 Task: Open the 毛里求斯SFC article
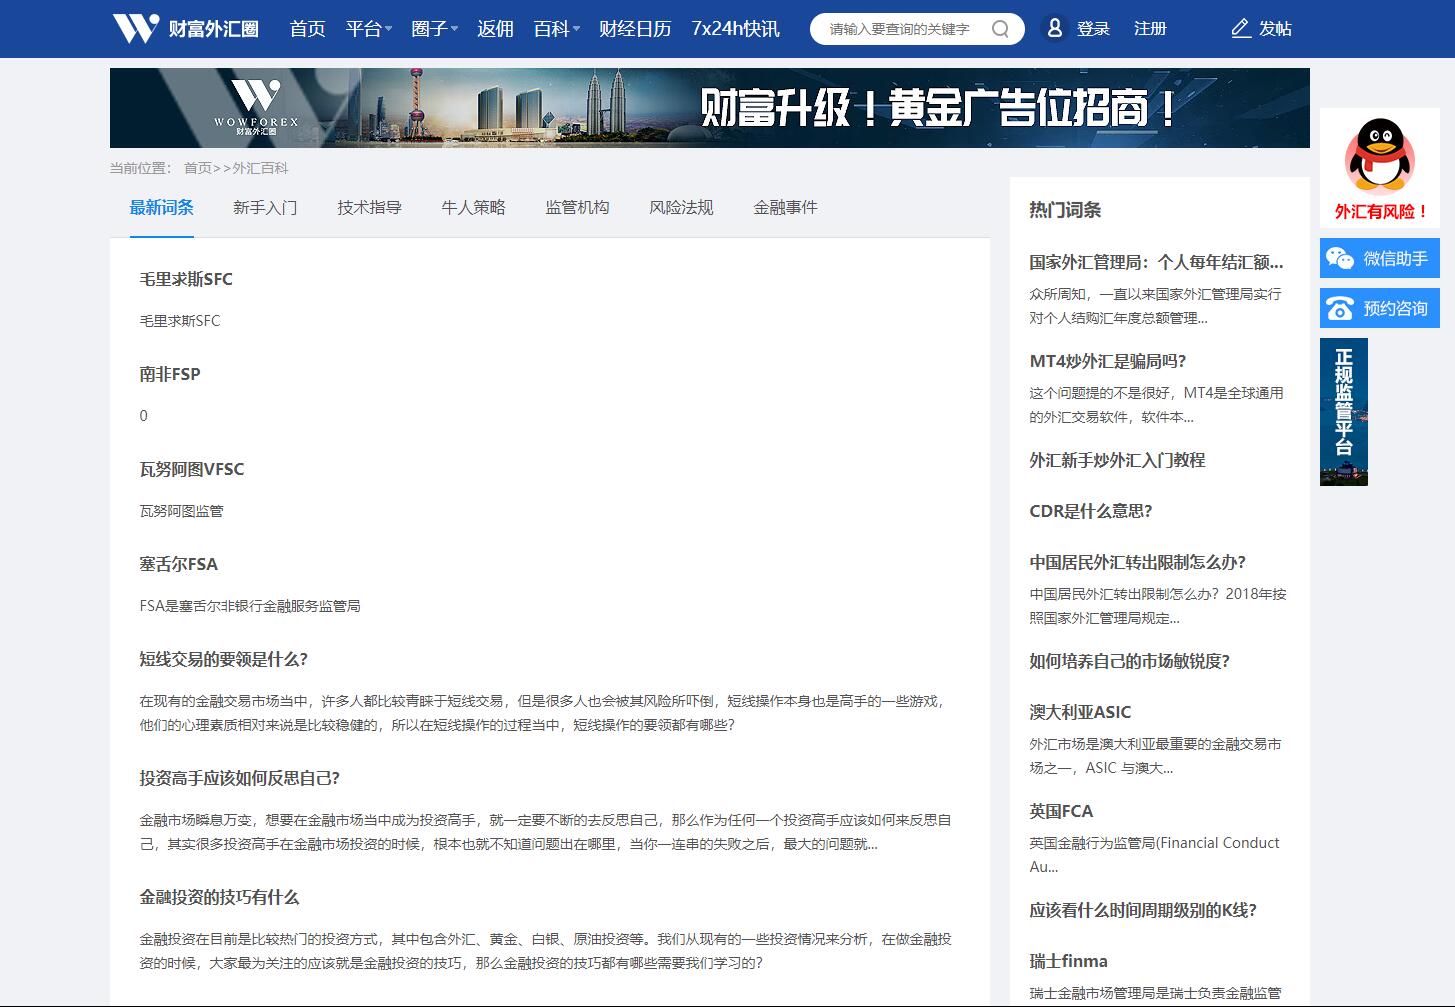tap(186, 279)
